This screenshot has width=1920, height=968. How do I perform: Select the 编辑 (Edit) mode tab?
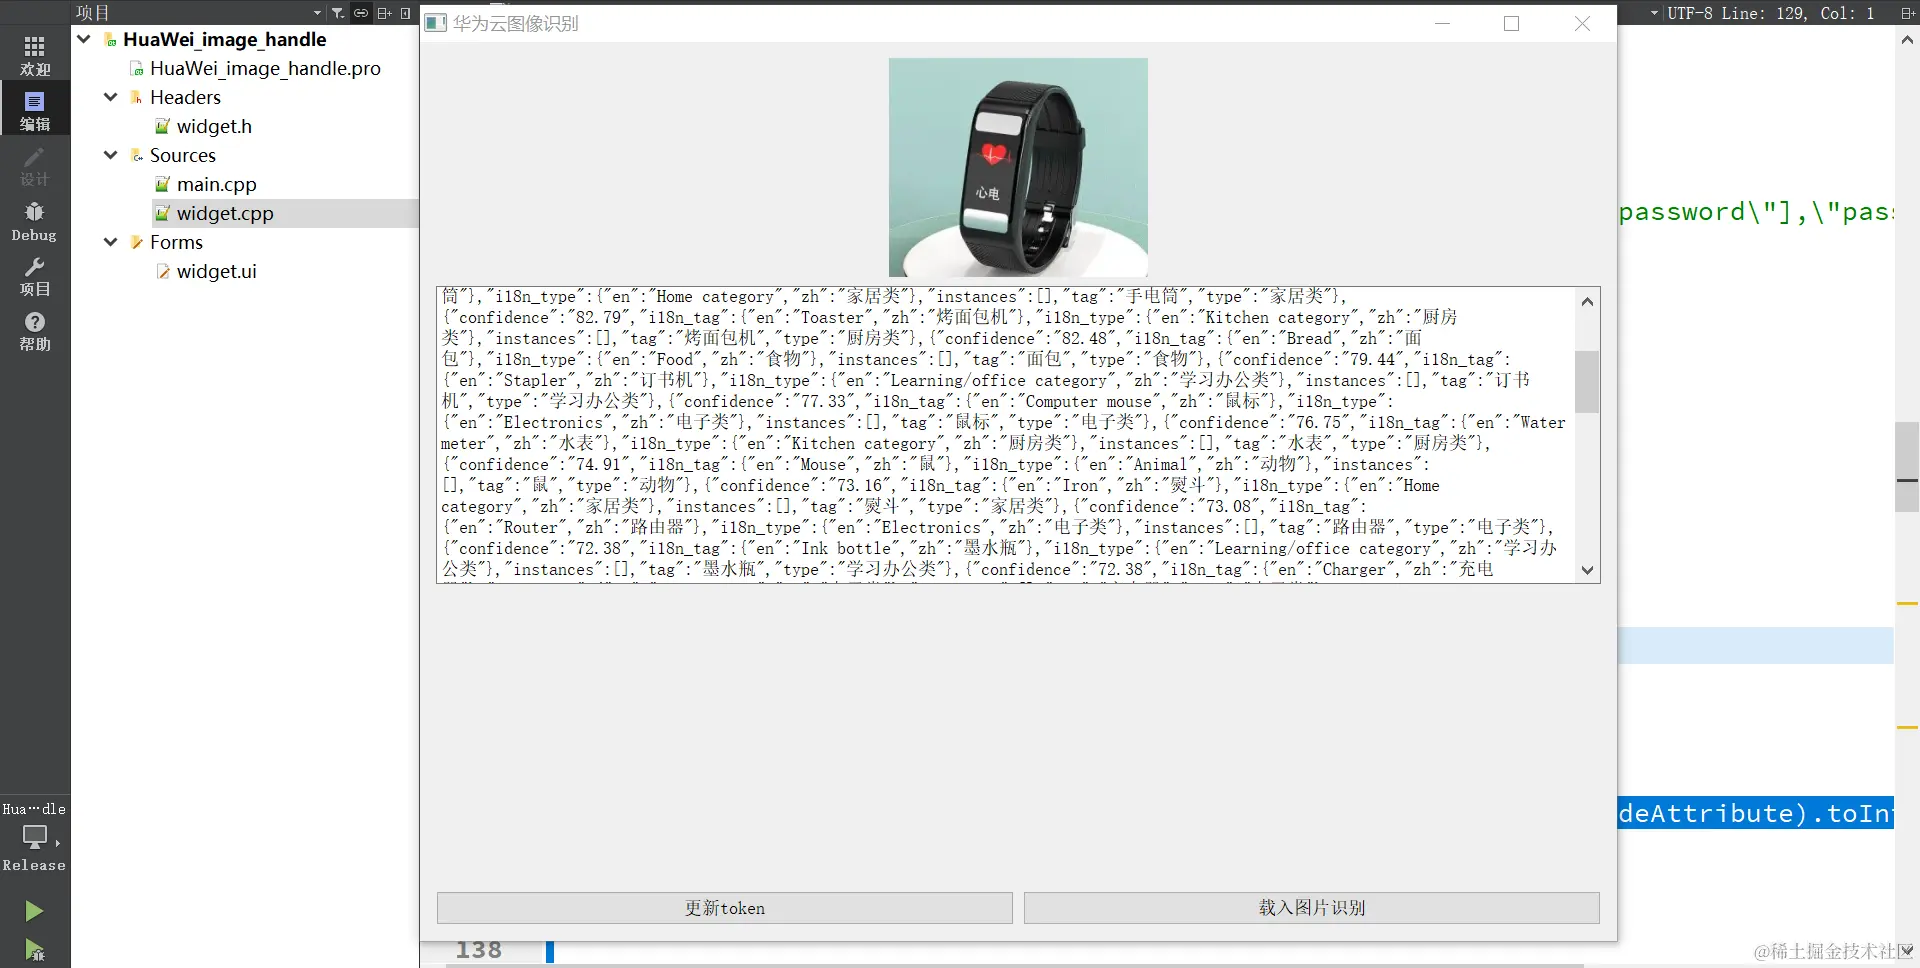34,109
